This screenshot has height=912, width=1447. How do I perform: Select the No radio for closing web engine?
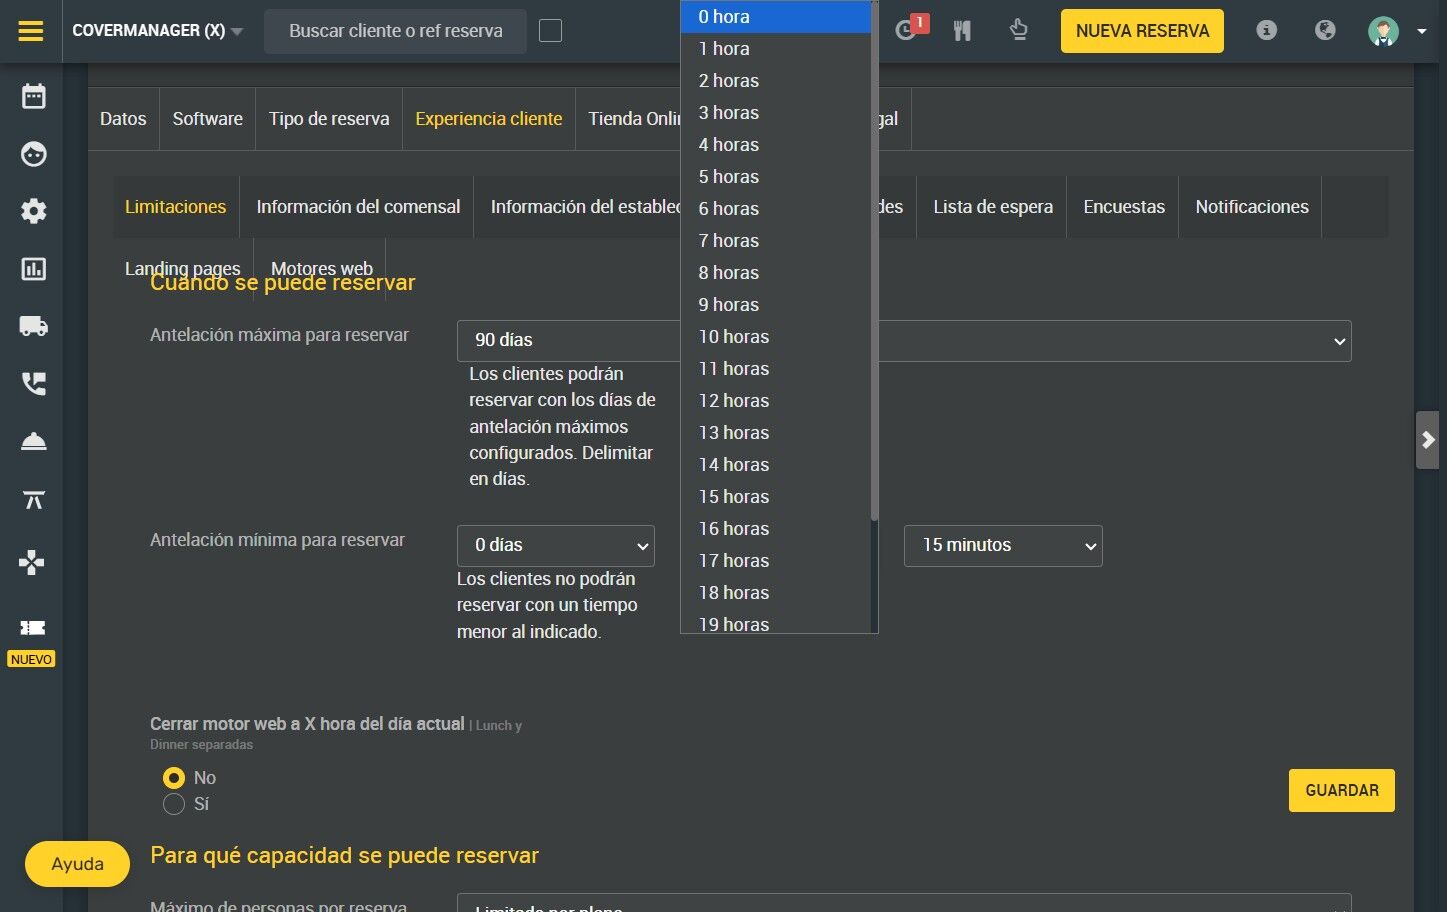174,778
